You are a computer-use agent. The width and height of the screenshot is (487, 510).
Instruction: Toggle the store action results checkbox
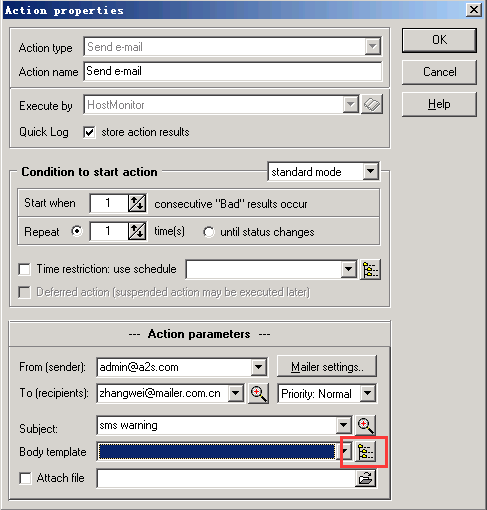pos(89,132)
